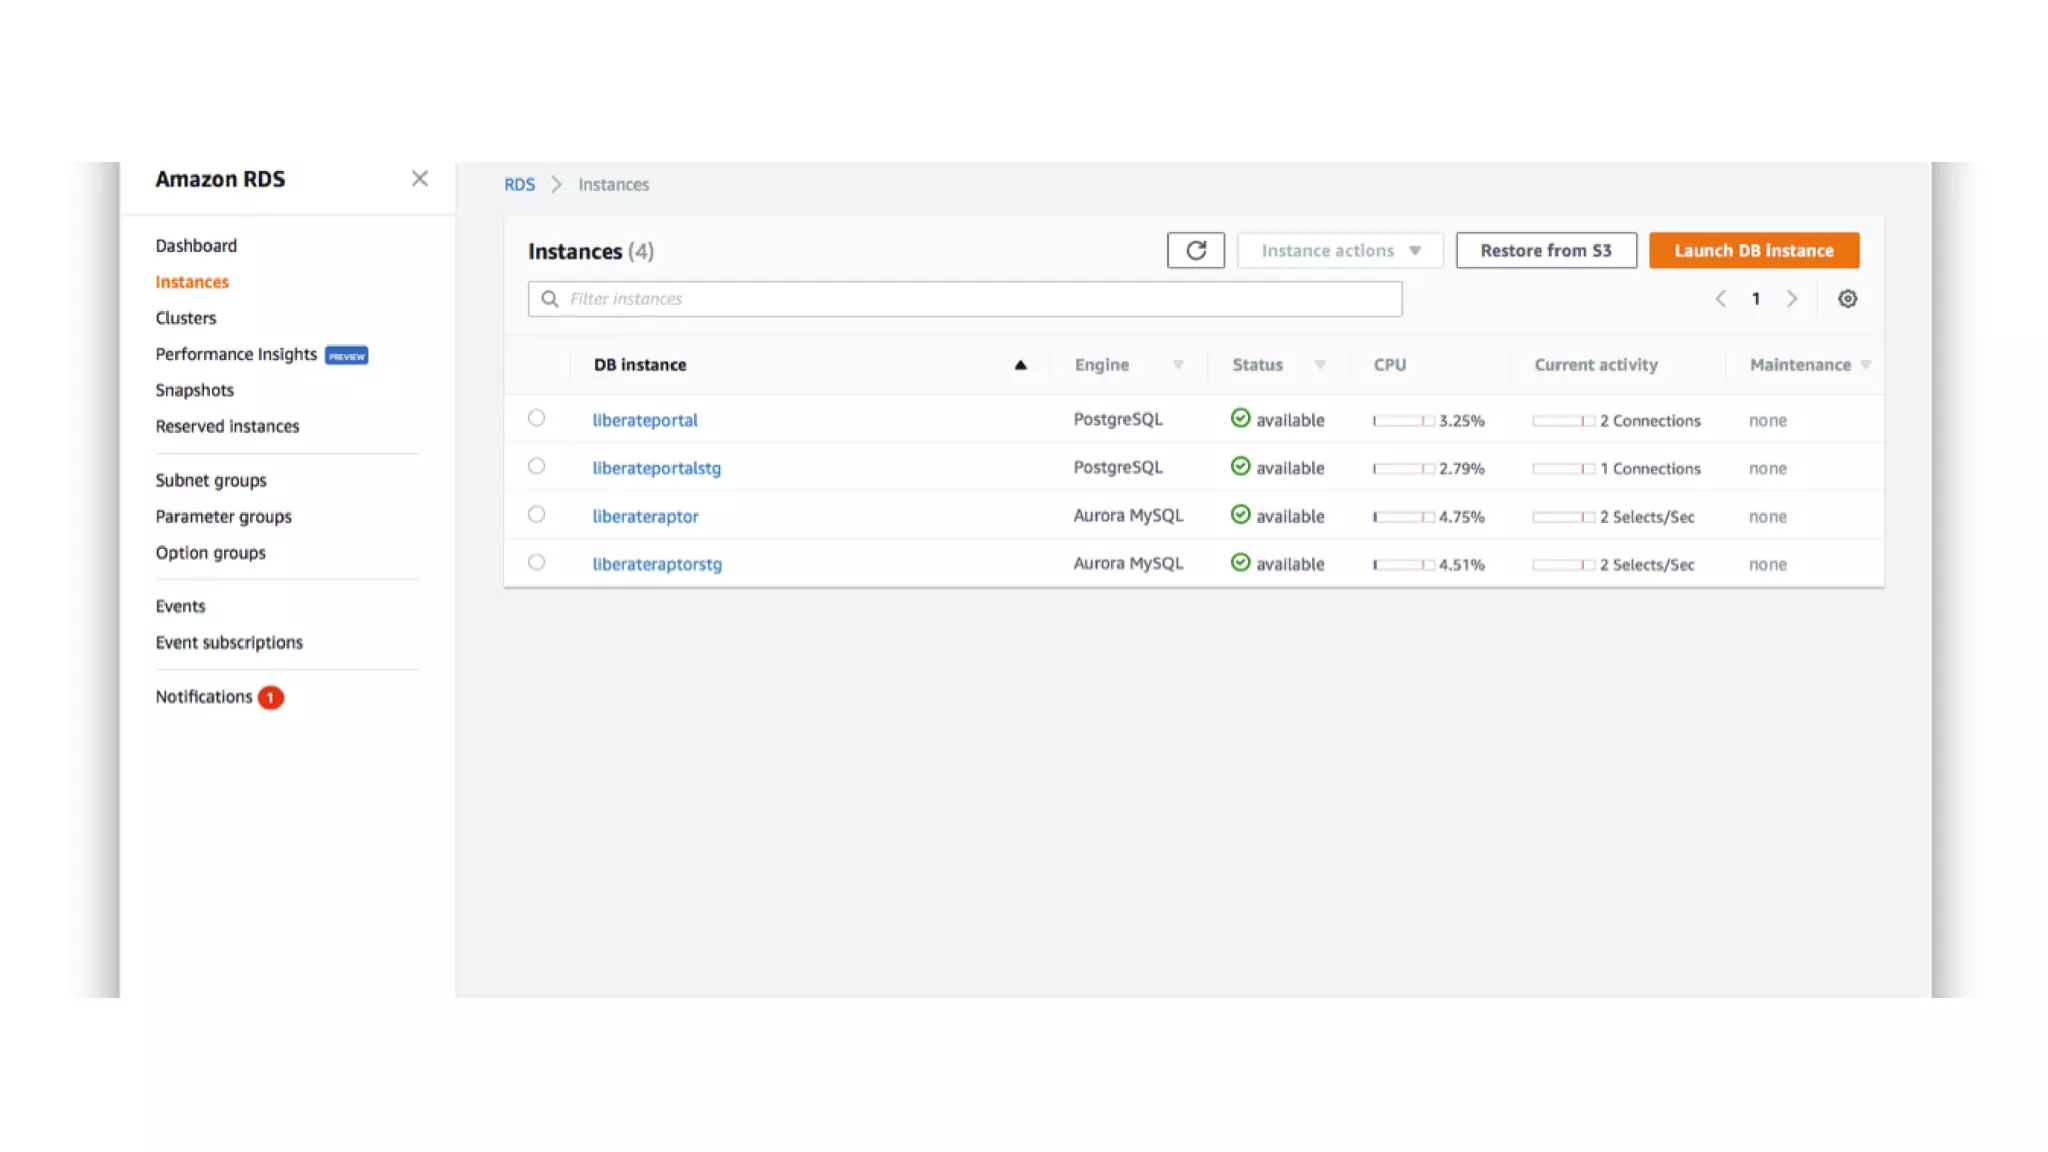Close the Amazon RDS sidebar
The width and height of the screenshot is (2048, 1152).
[420, 178]
